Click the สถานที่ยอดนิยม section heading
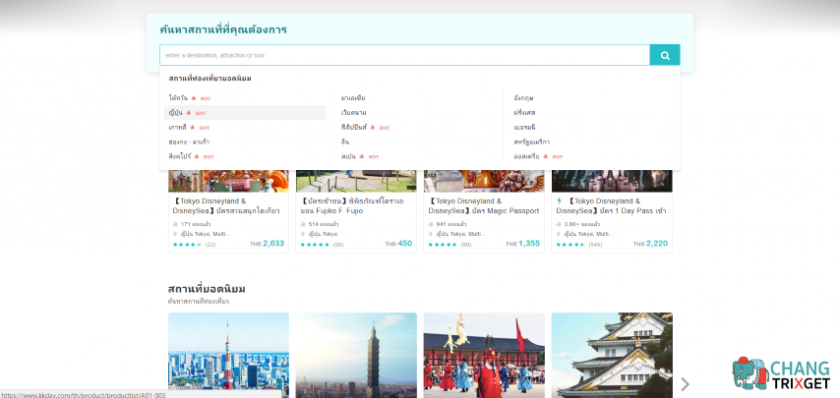 point(207,289)
